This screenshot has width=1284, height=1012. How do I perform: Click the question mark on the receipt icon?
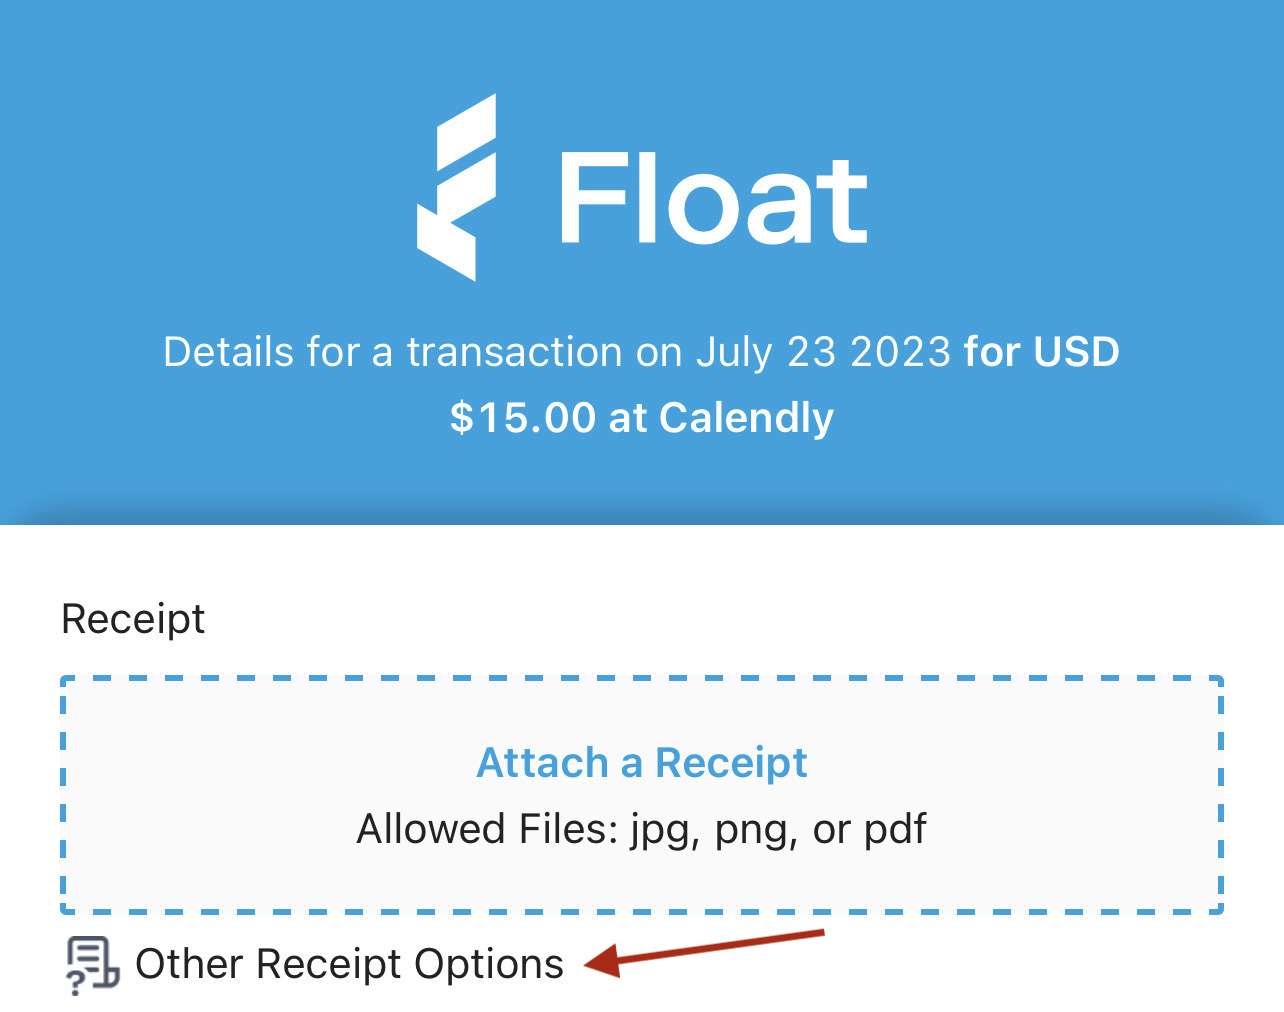(77, 985)
